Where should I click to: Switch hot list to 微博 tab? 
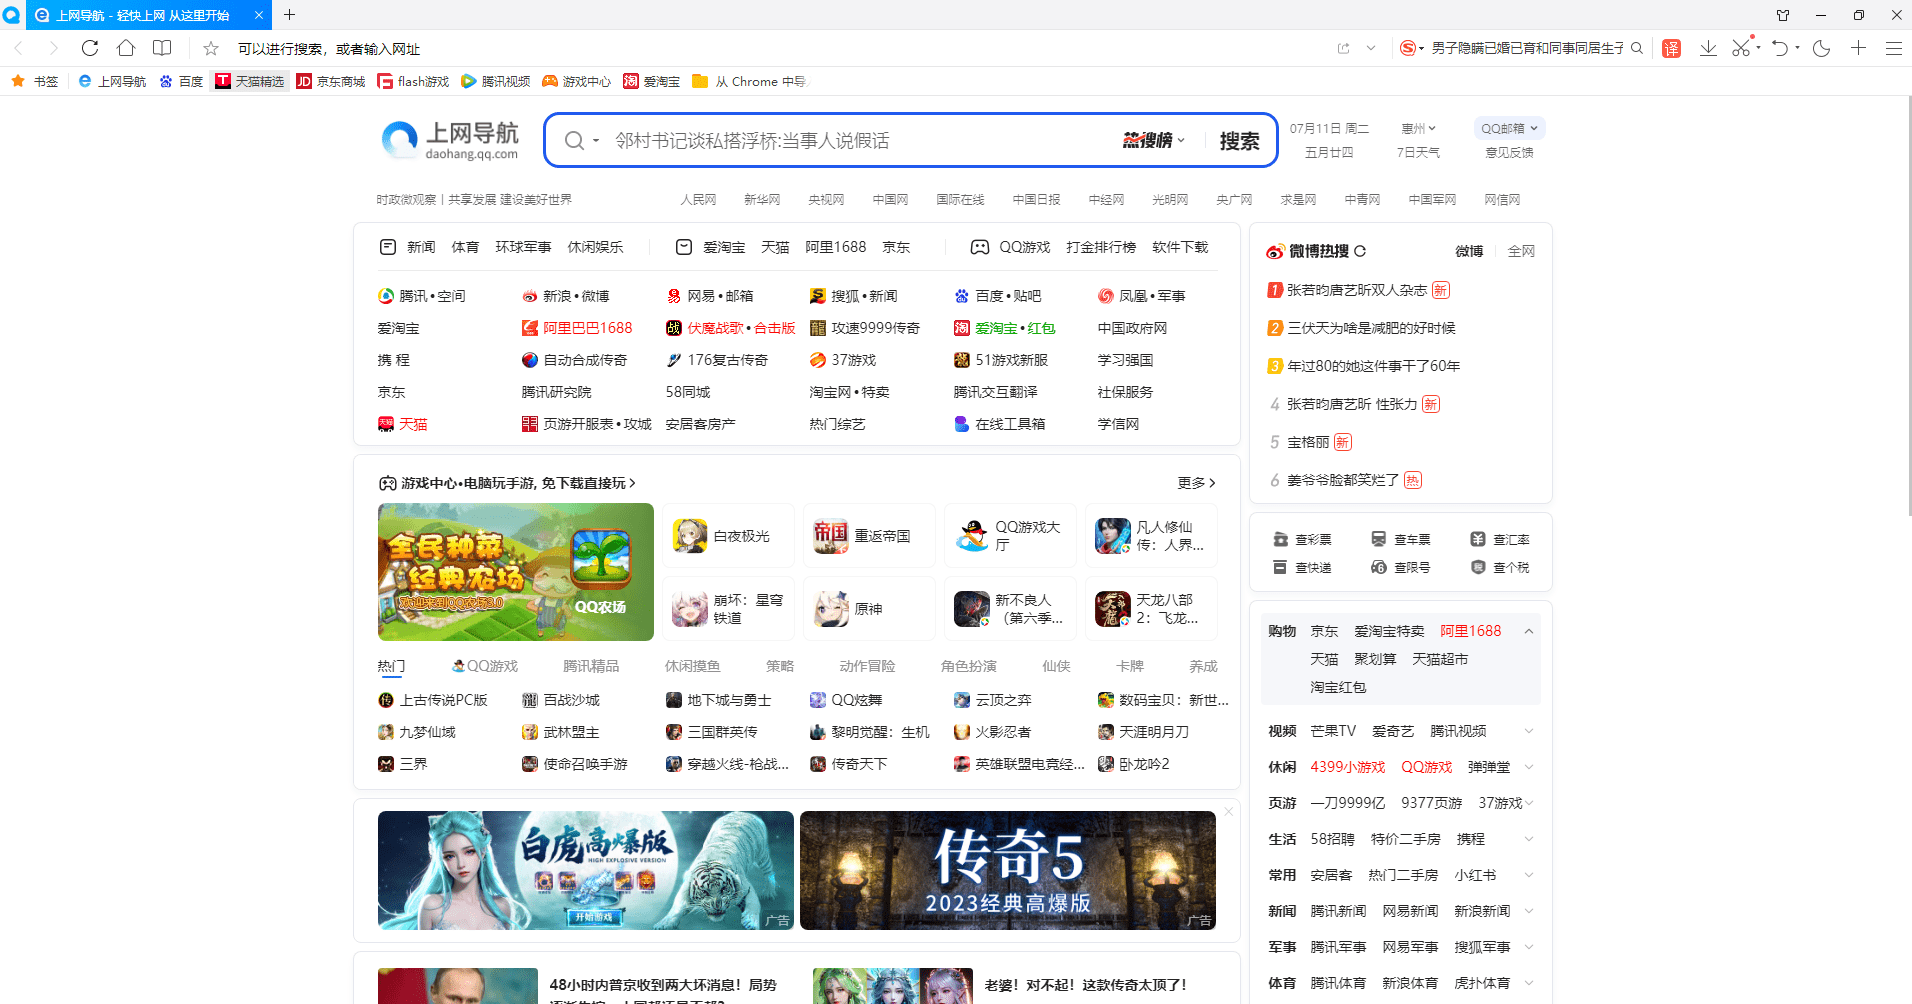click(1469, 251)
